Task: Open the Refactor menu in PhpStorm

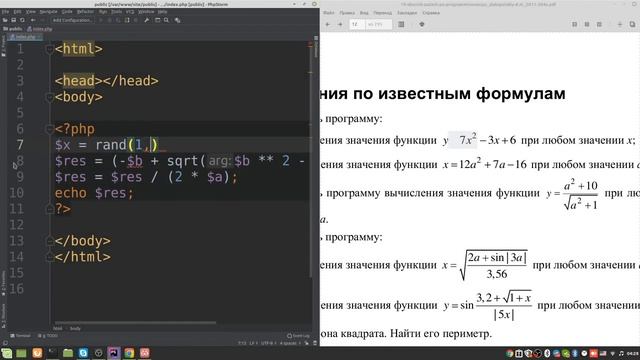Action: (85, 12)
